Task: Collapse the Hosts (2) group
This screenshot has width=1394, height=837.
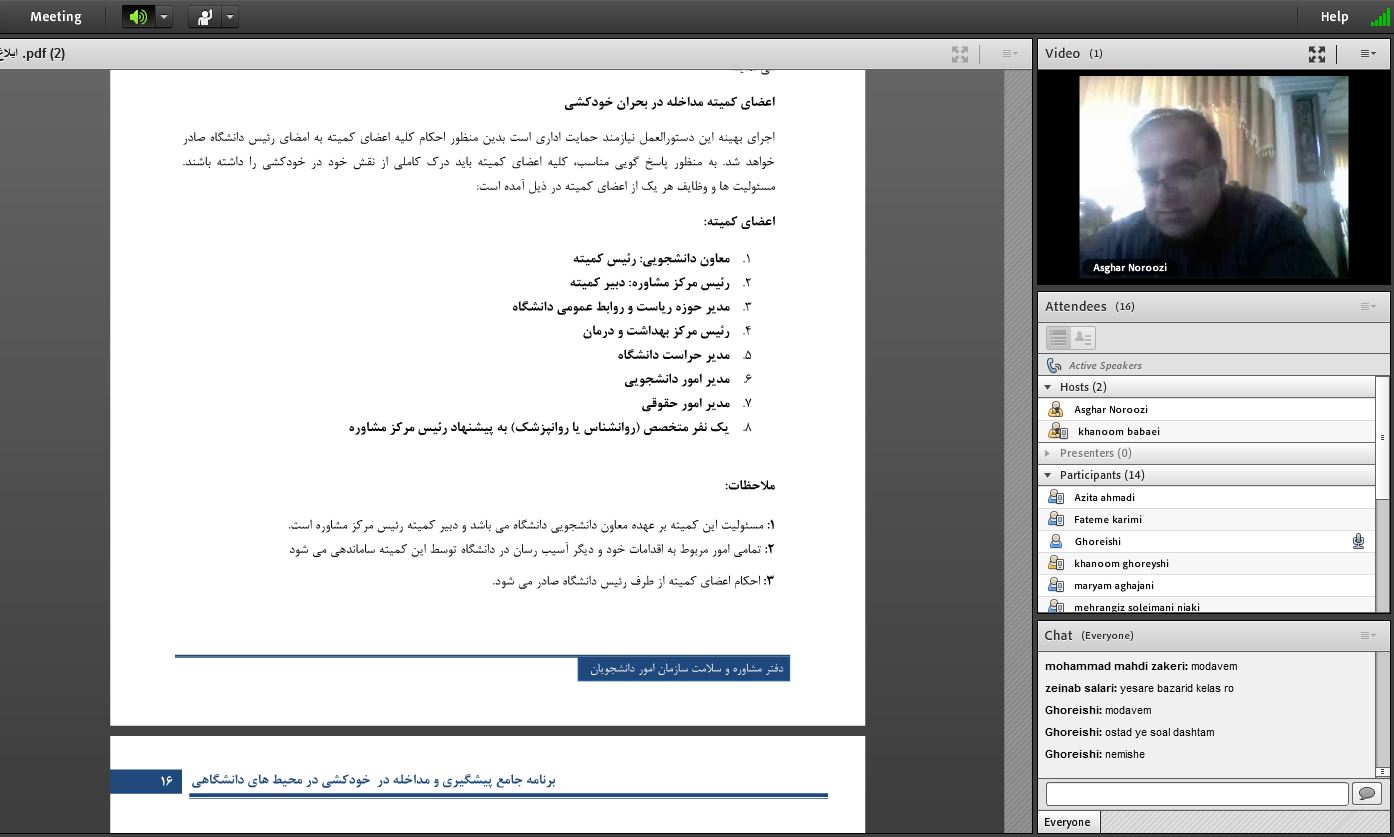Action: pyautogui.click(x=1048, y=387)
